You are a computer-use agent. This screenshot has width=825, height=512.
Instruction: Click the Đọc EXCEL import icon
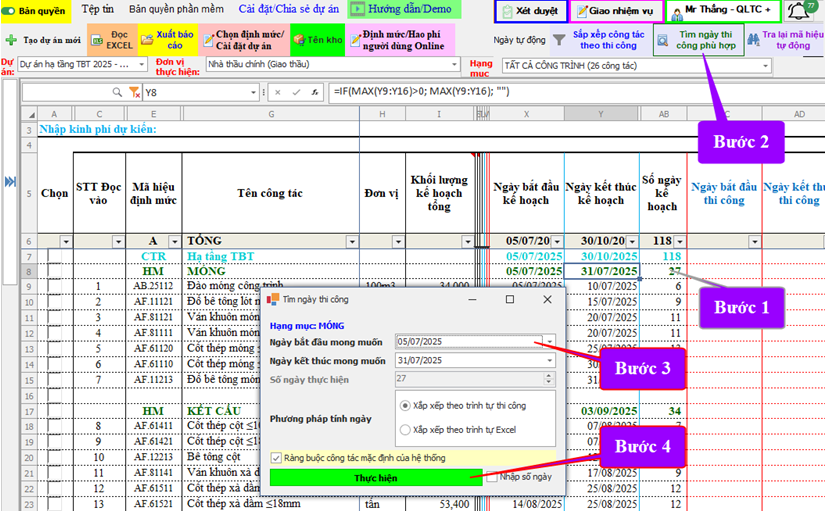pos(98,40)
